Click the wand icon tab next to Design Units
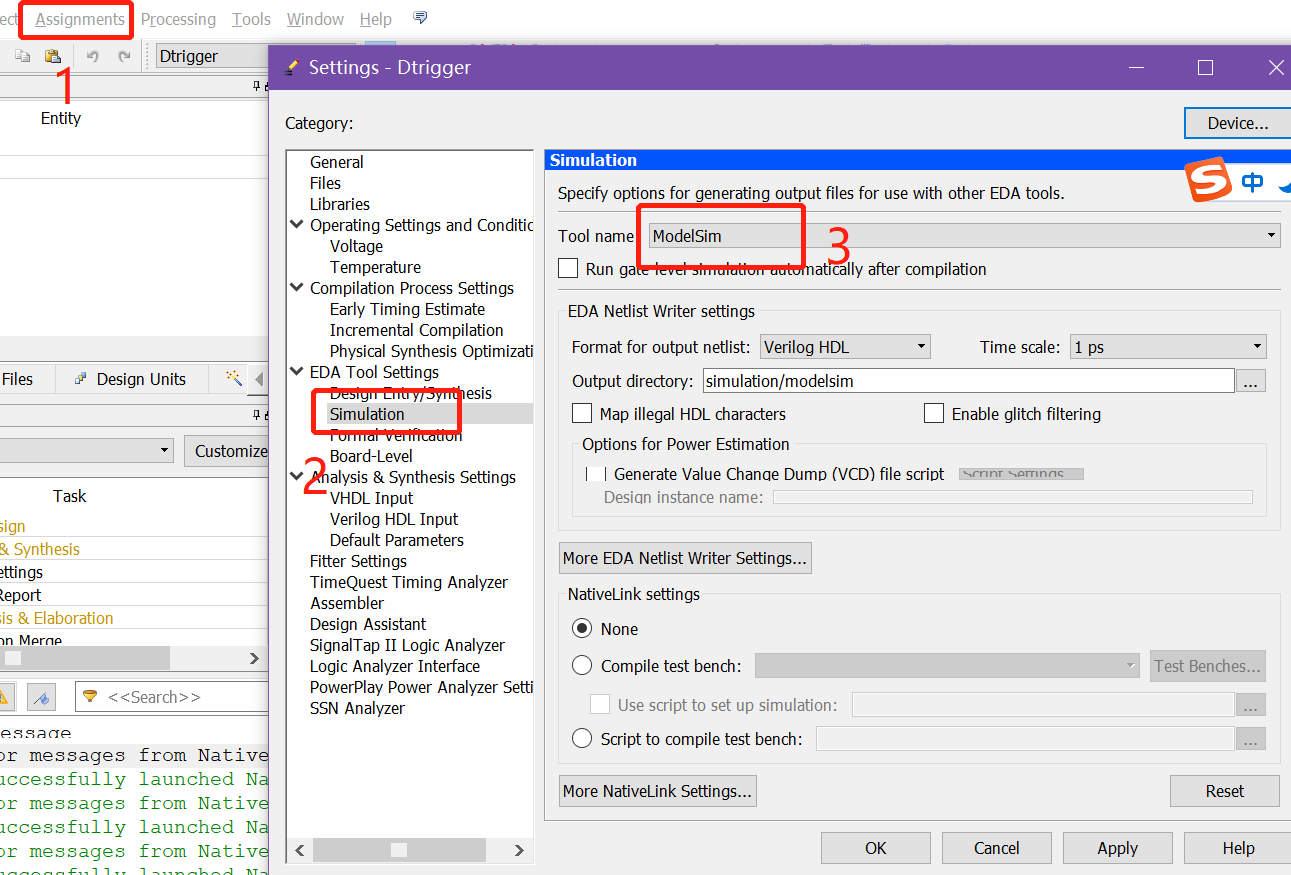This screenshot has width=1291, height=875. (233, 378)
